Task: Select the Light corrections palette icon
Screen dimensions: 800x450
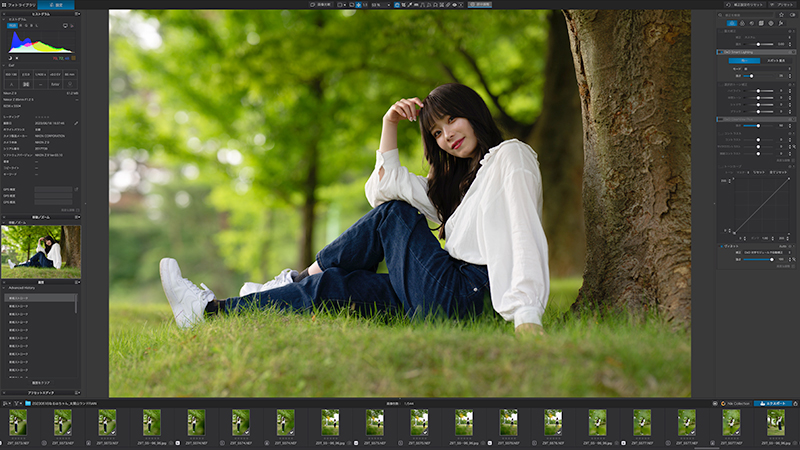Action: (x=732, y=23)
